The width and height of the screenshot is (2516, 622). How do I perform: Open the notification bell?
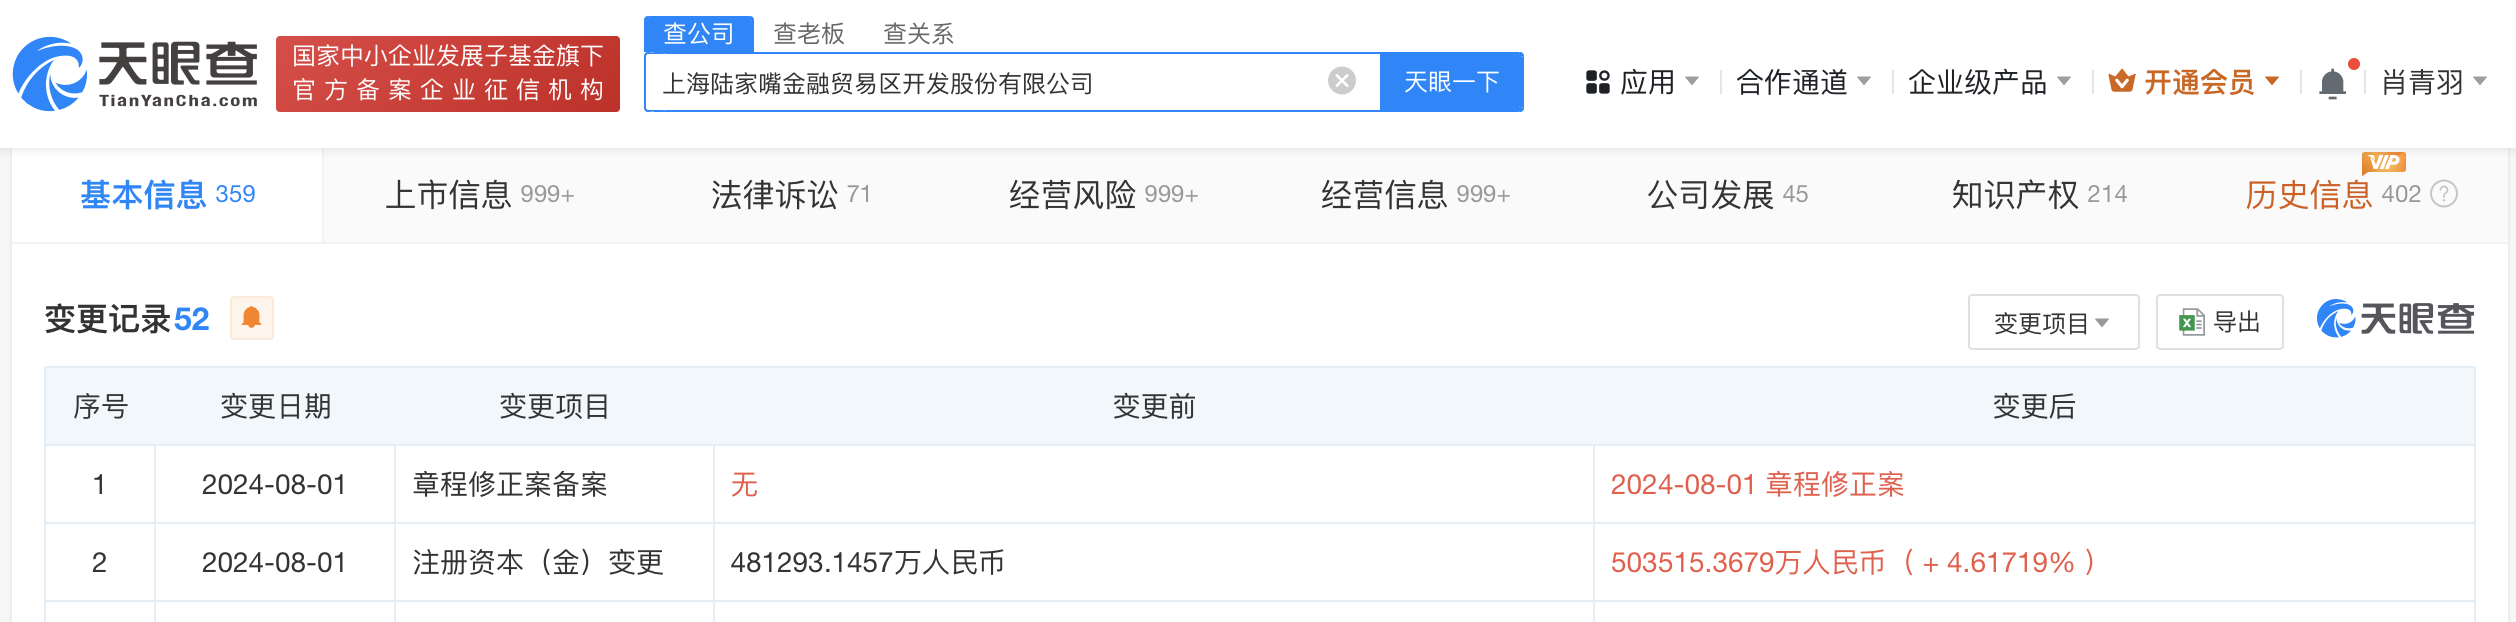[x=2332, y=83]
